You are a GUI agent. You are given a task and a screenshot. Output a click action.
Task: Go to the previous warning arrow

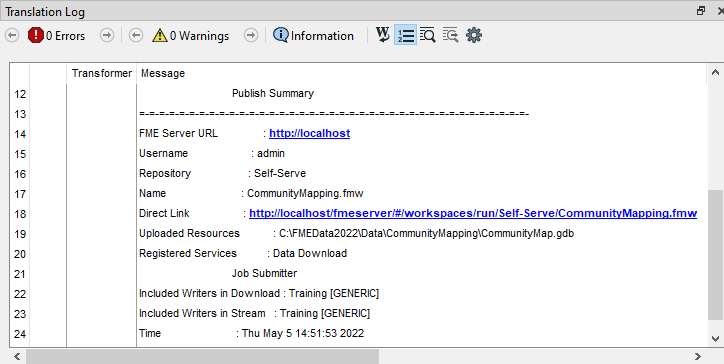[136, 36]
